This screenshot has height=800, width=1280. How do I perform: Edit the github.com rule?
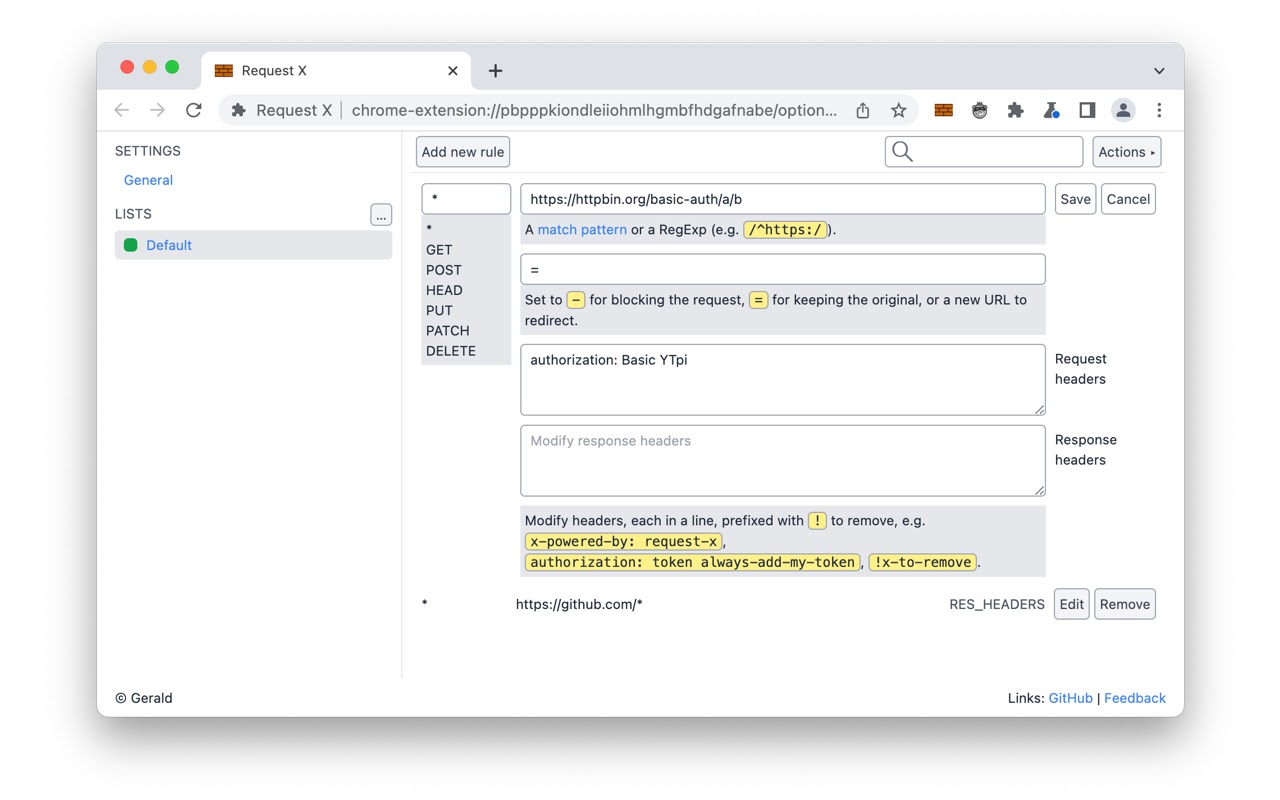pos(1071,604)
